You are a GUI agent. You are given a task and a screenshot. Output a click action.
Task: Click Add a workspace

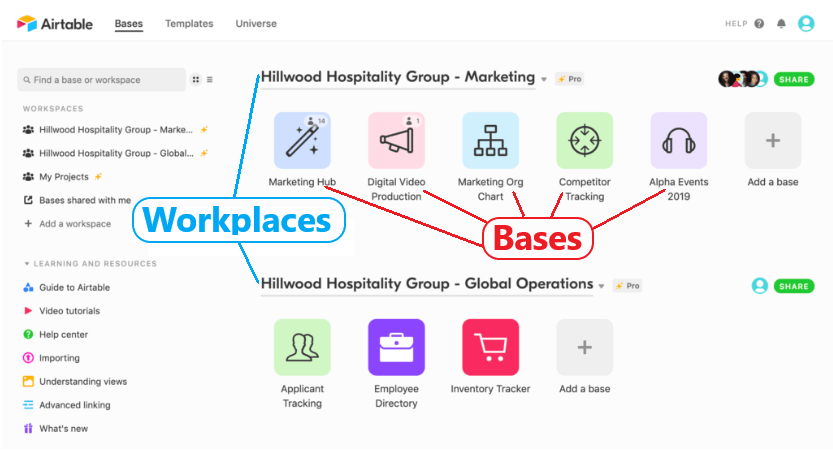pyautogui.click(x=67, y=224)
